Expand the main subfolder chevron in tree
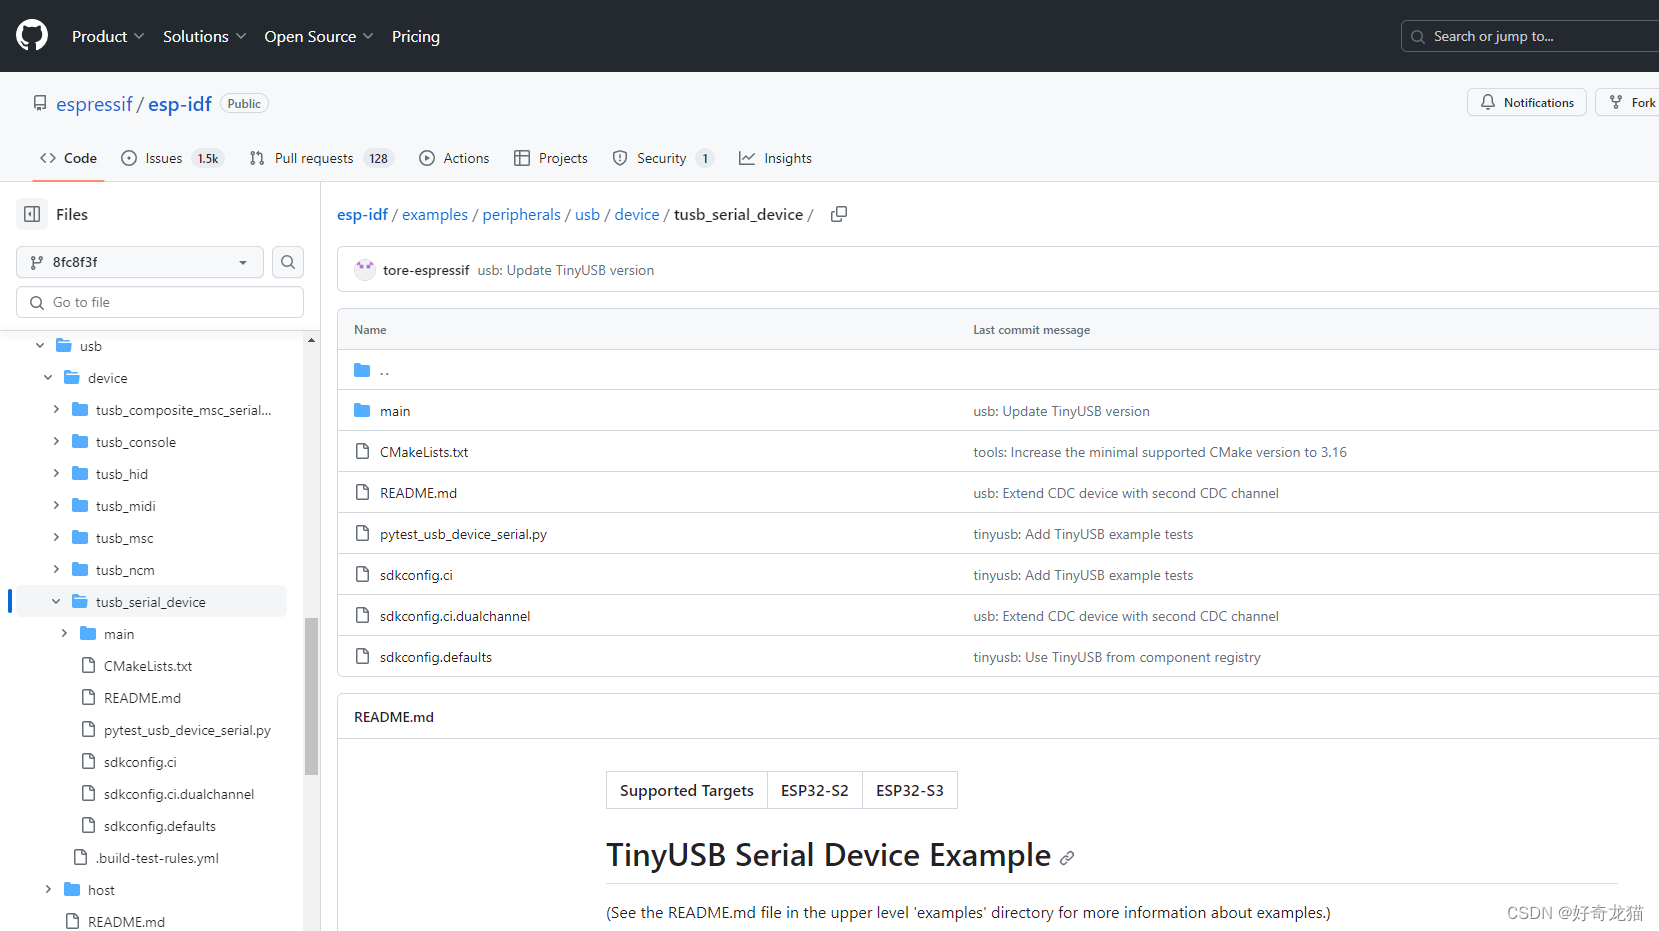Image resolution: width=1659 pixels, height=931 pixels. pyautogui.click(x=64, y=634)
